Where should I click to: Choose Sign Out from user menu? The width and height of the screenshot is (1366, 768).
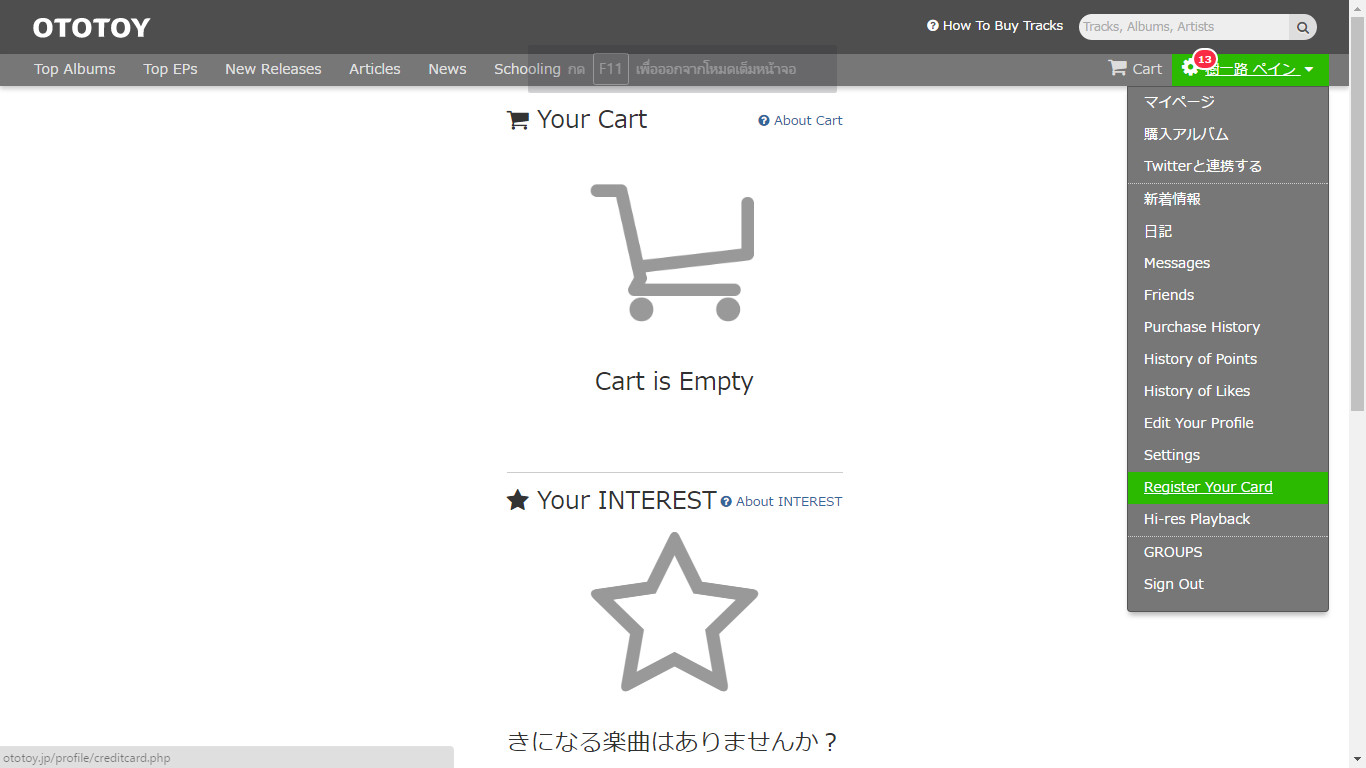(1173, 584)
